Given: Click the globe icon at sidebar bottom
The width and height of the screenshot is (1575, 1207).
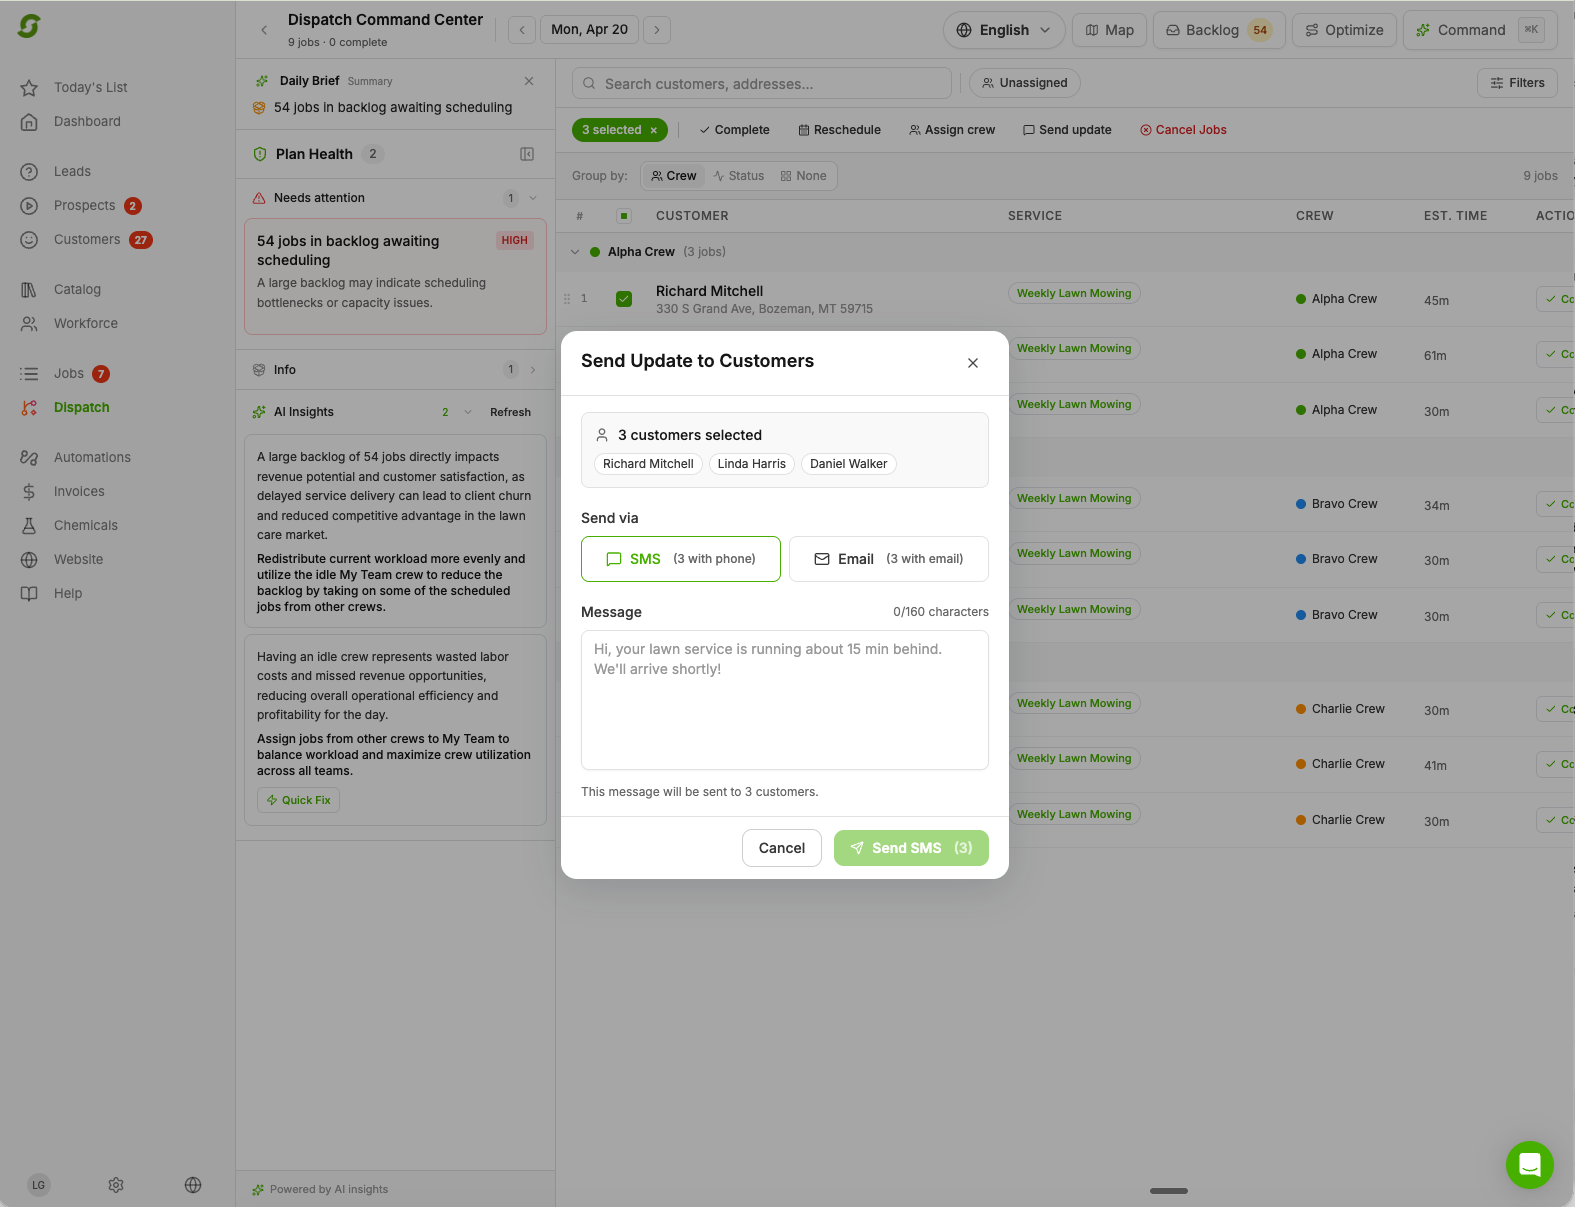Looking at the screenshot, I should pos(193,1185).
